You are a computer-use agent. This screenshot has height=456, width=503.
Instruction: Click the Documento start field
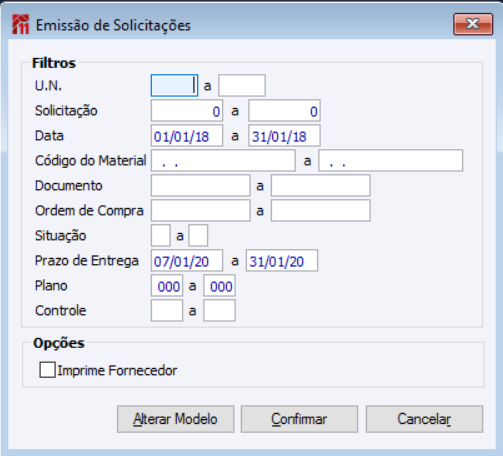tap(201, 186)
